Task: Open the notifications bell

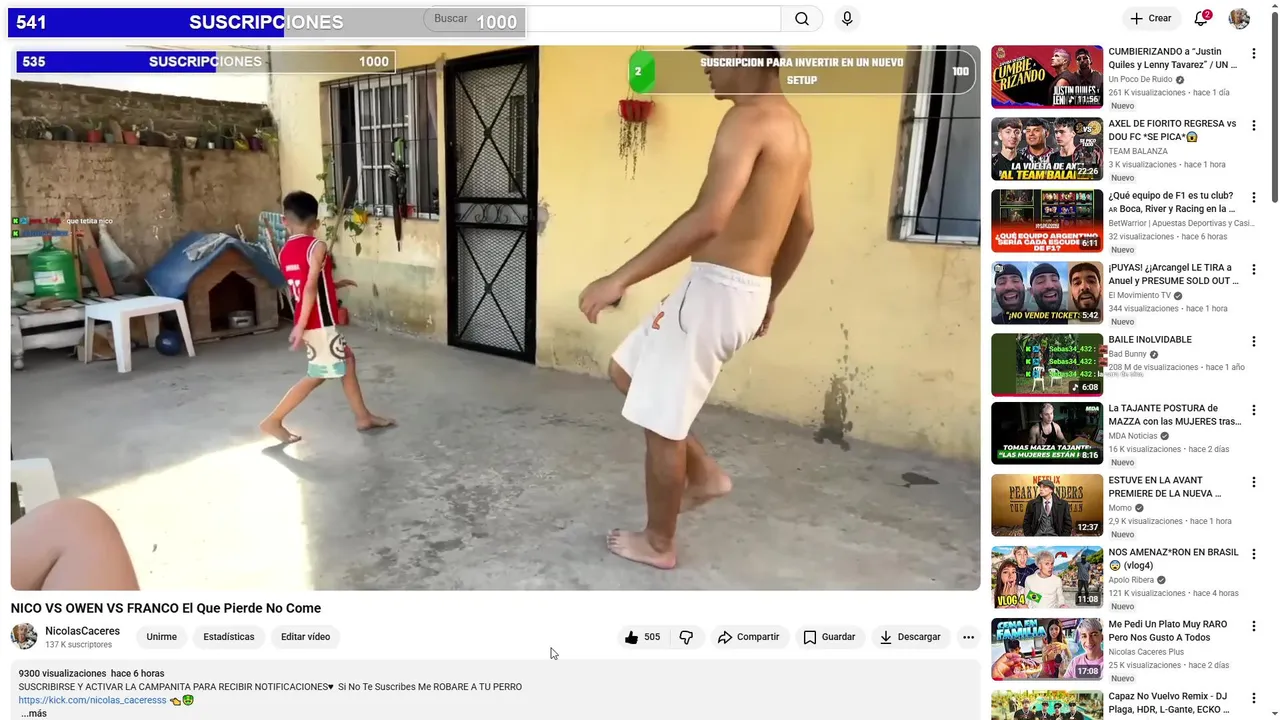Action: pyautogui.click(x=1201, y=19)
